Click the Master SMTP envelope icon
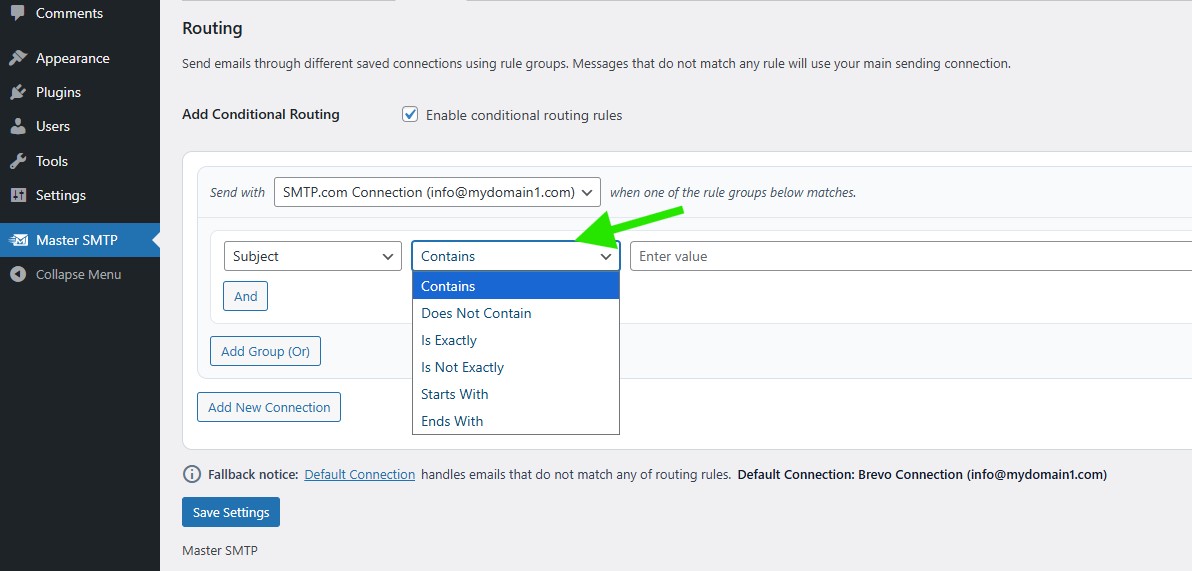Image resolution: width=1192 pixels, height=571 pixels. [18, 240]
